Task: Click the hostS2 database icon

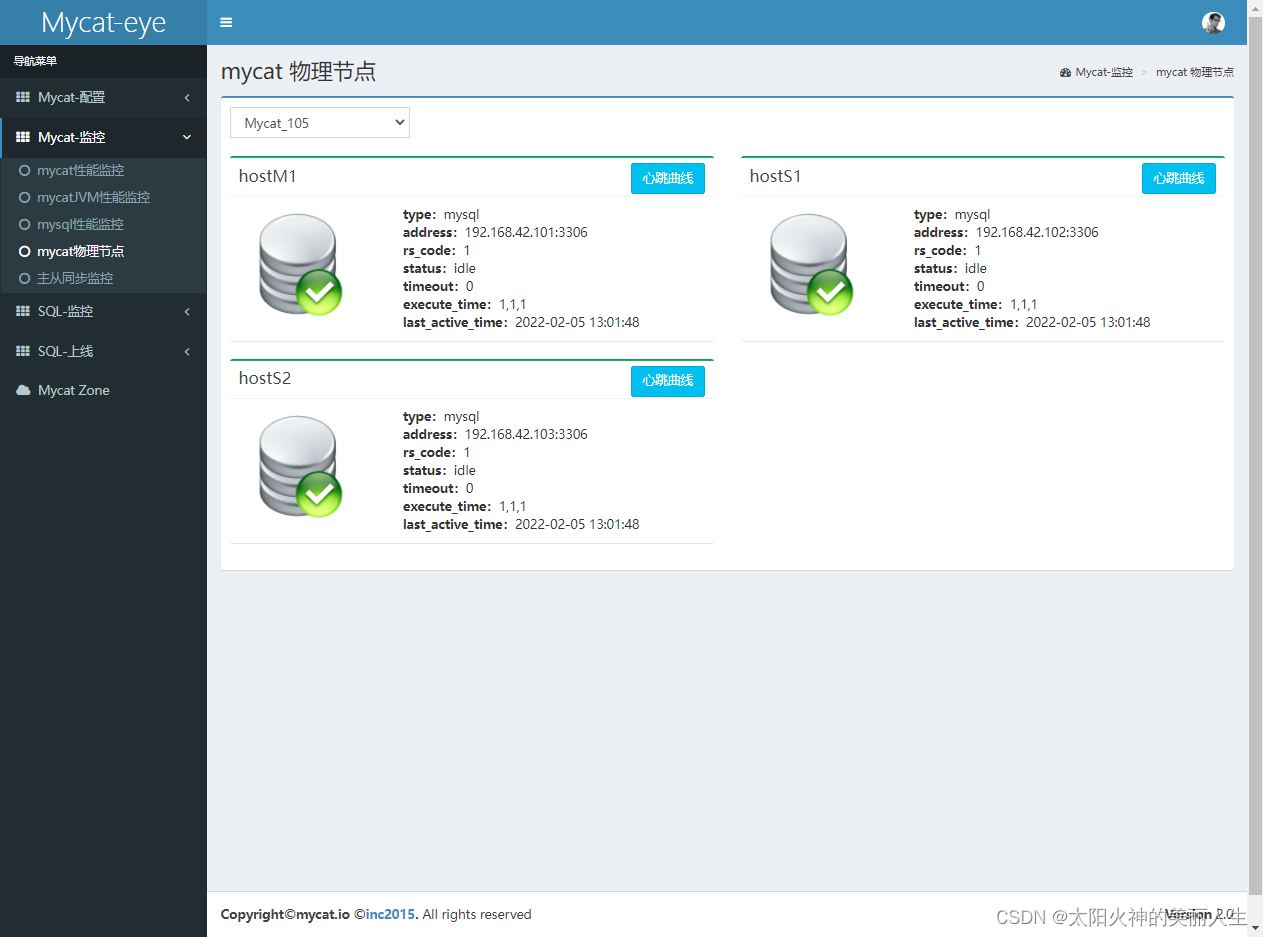Action: pos(300,467)
